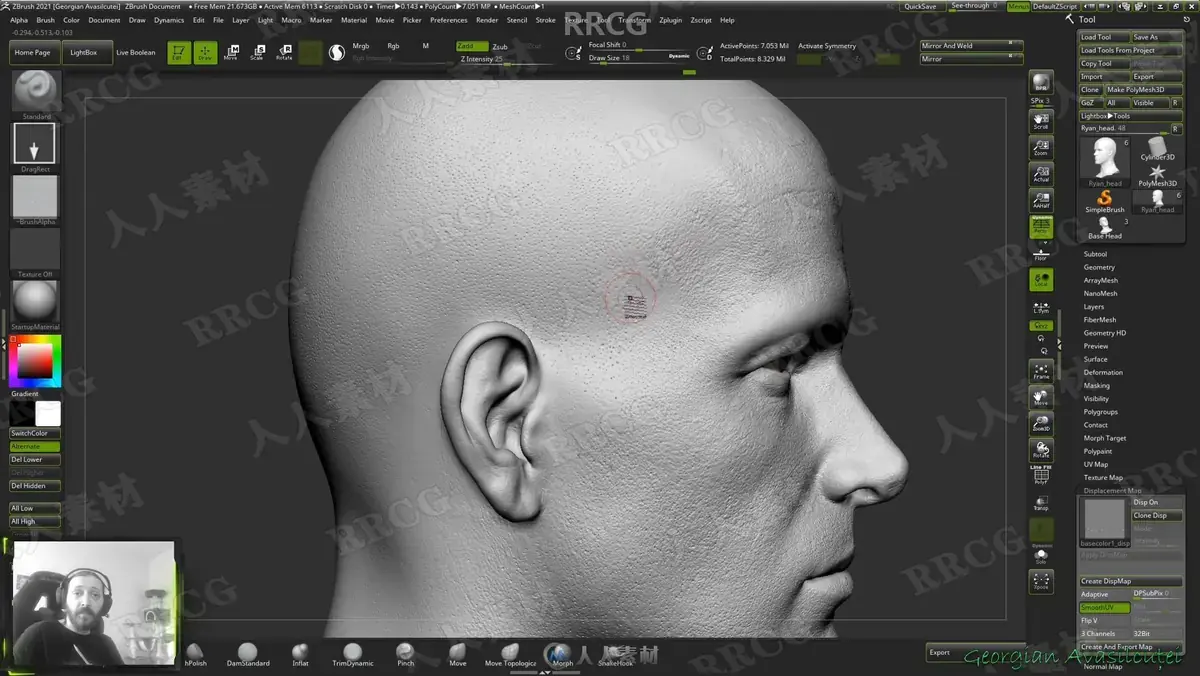
Task: Open the LightBox button
Action: [x=84, y=52]
